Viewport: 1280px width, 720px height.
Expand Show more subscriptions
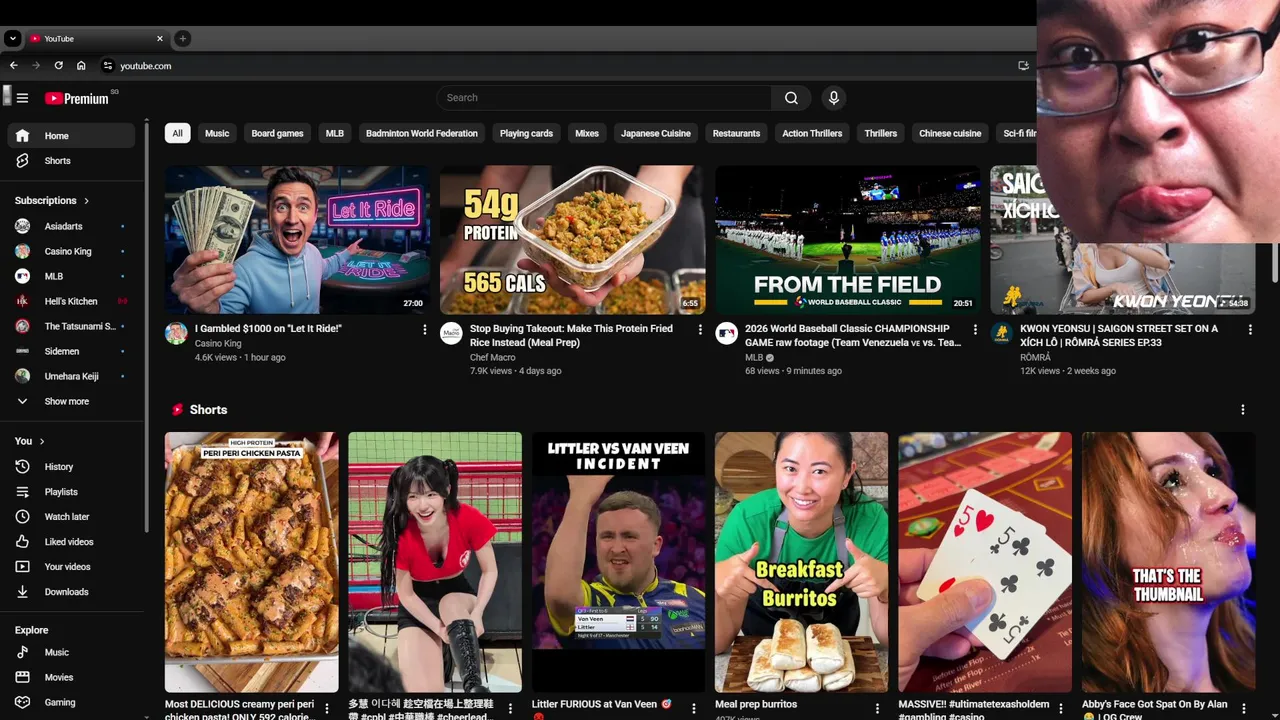click(x=70, y=401)
